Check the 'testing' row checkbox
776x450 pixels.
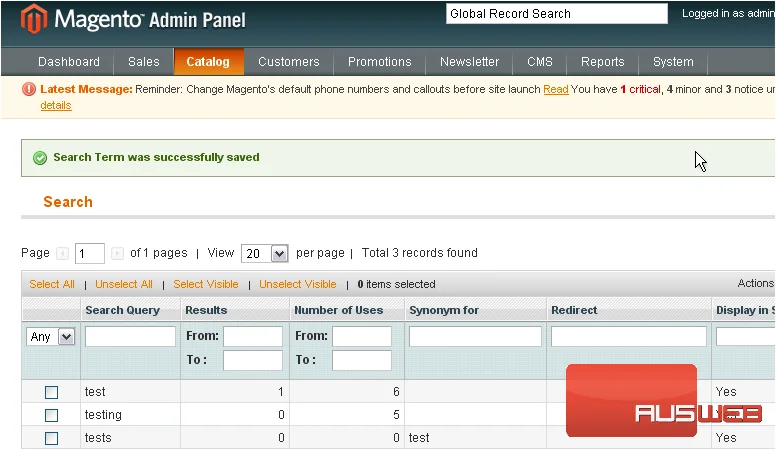pyautogui.click(x=51, y=415)
